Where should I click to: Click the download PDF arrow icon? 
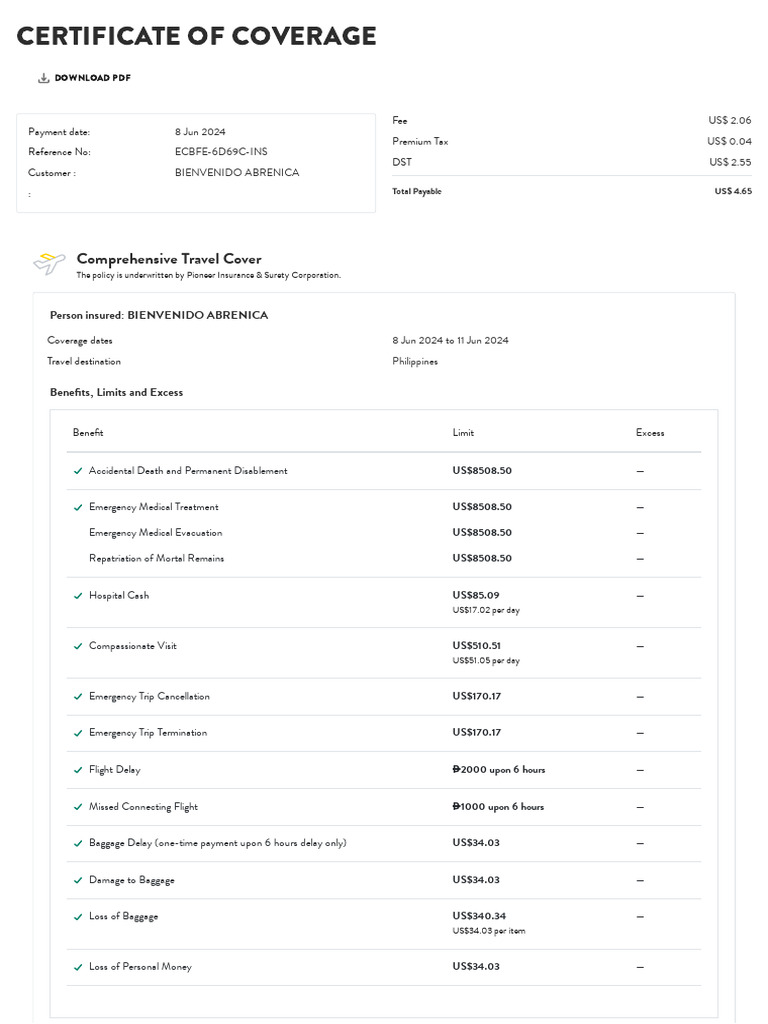point(43,78)
